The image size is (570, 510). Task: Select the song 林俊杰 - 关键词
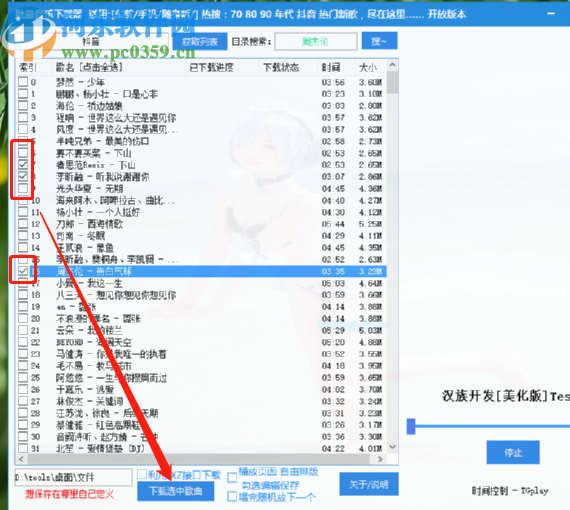(x=89, y=401)
